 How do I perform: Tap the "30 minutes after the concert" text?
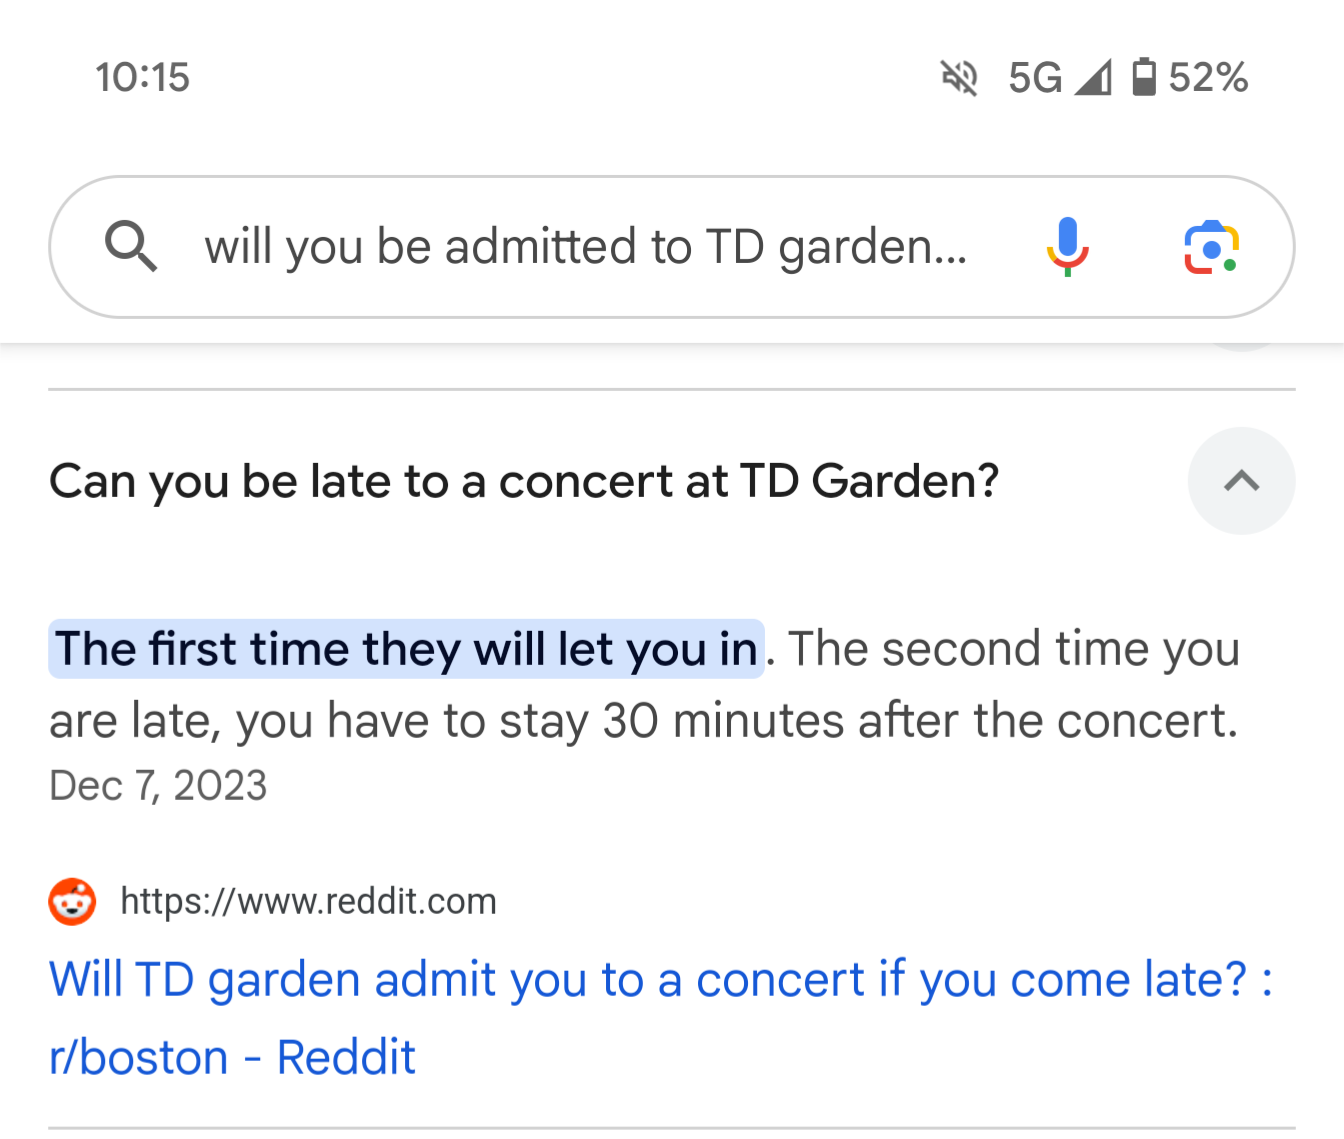tap(920, 721)
